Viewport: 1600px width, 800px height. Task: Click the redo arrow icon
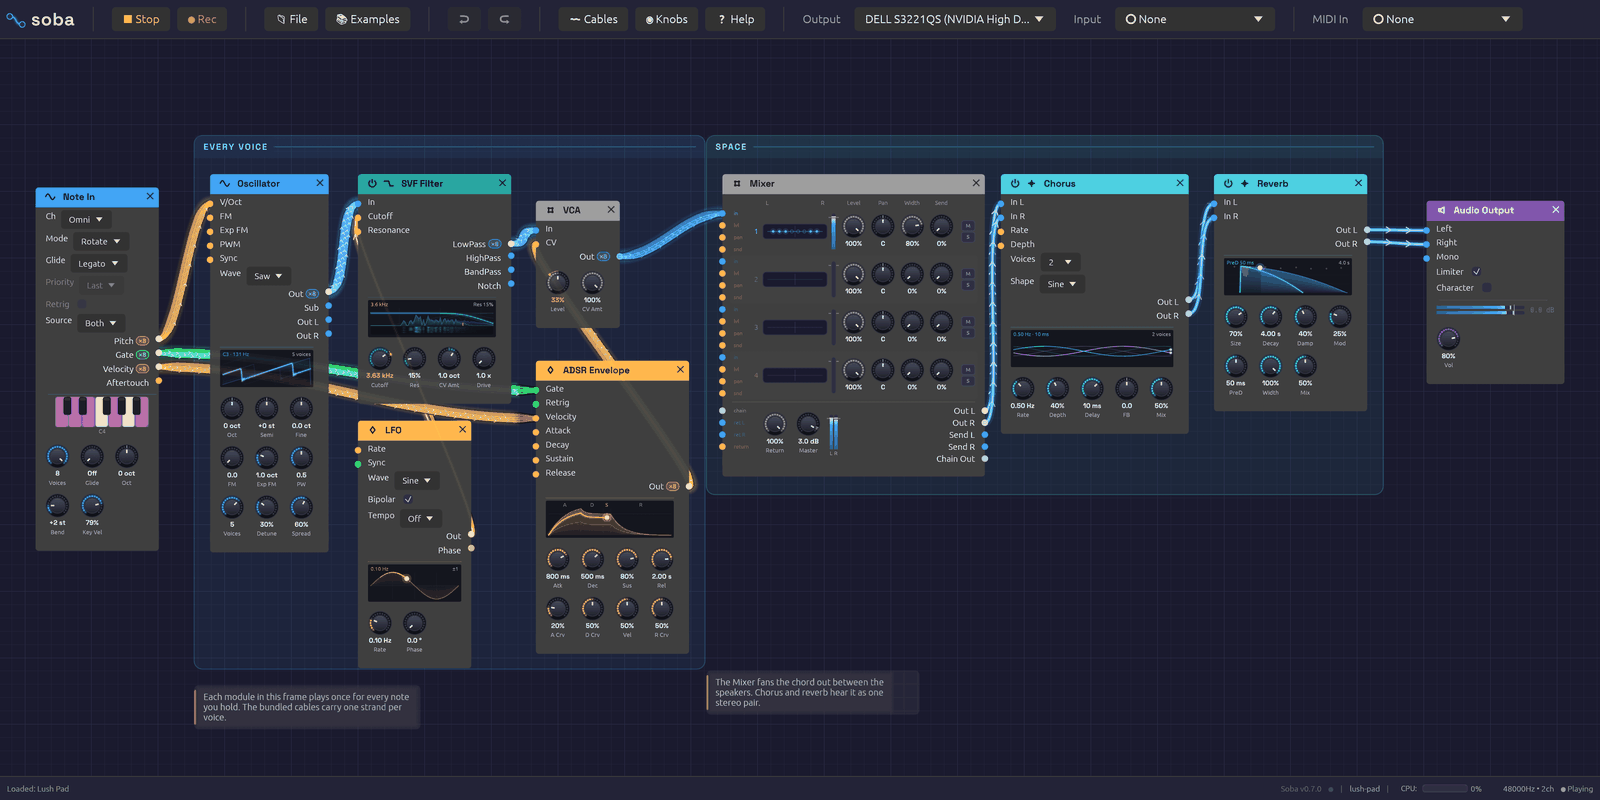[x=504, y=19]
